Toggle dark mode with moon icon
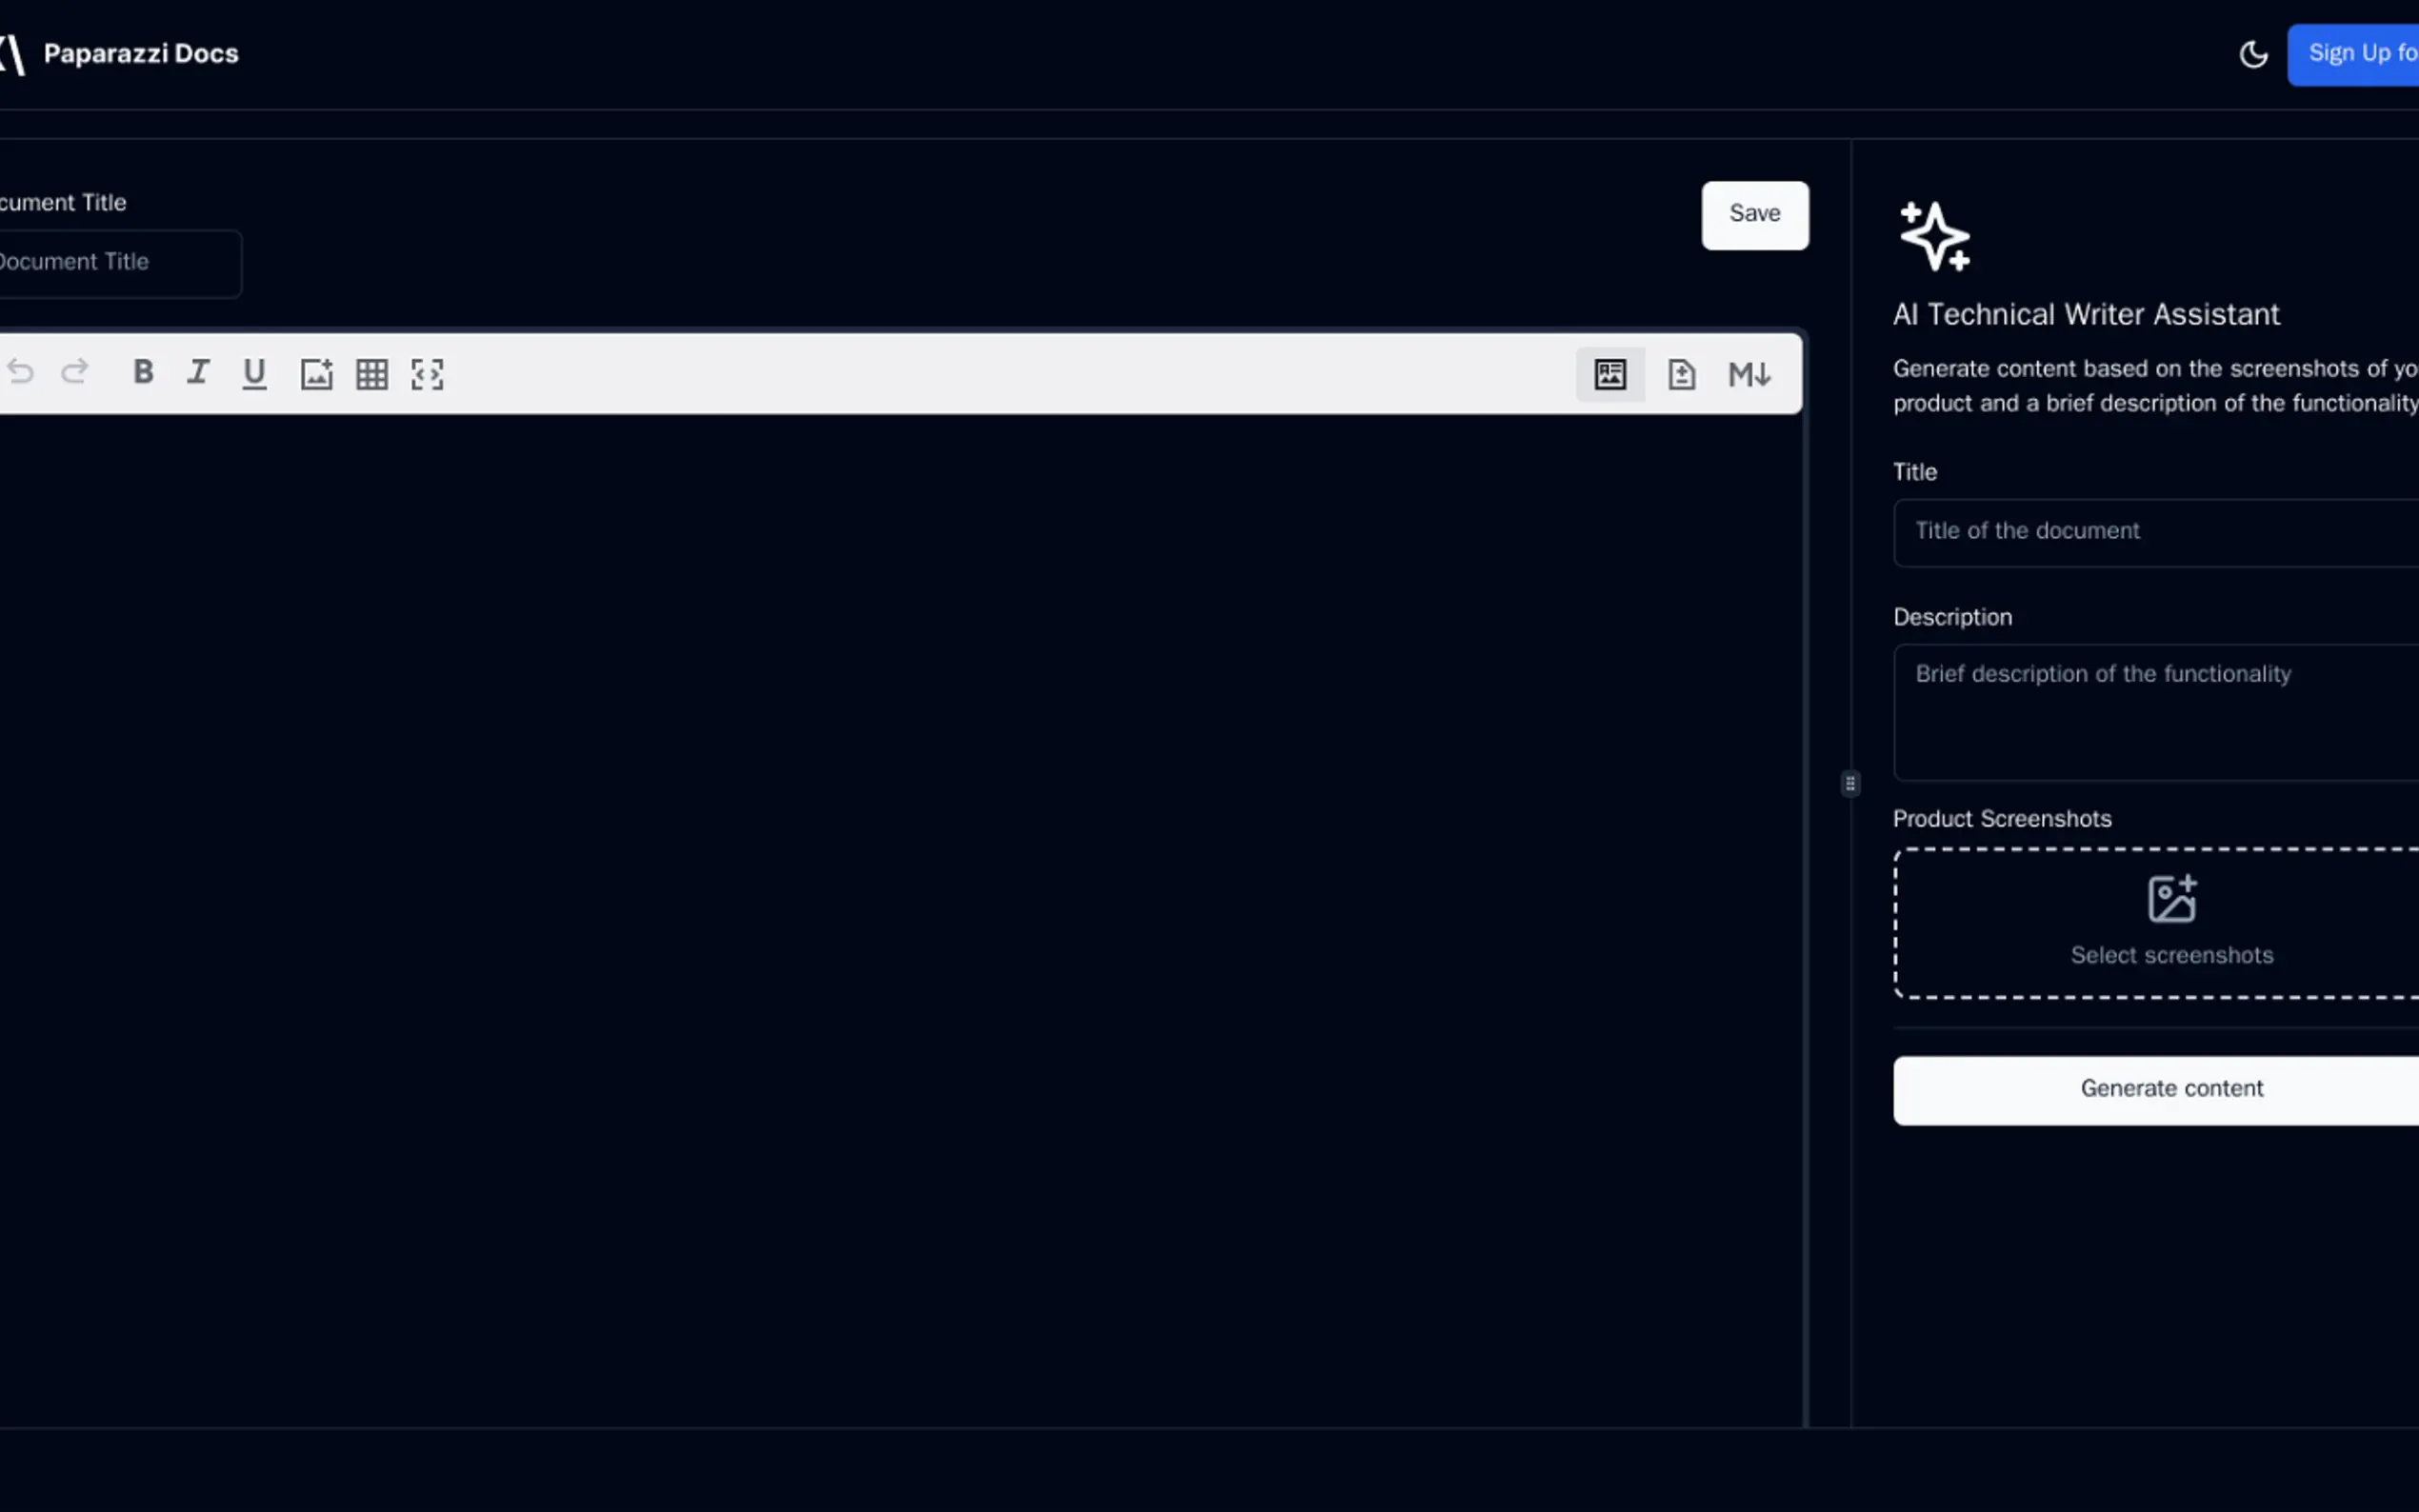 click(2252, 54)
